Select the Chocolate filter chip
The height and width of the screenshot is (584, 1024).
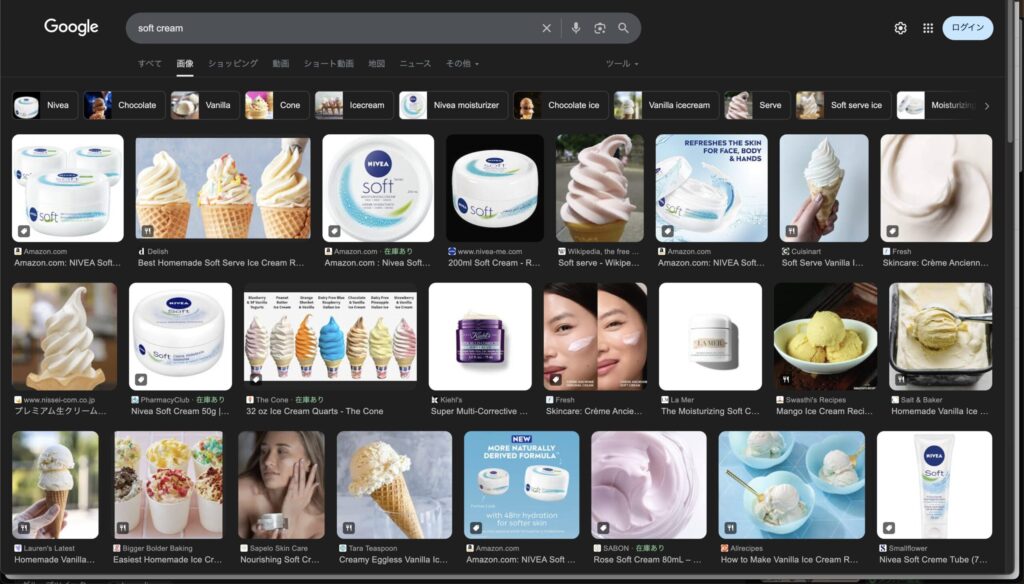[x=124, y=105]
